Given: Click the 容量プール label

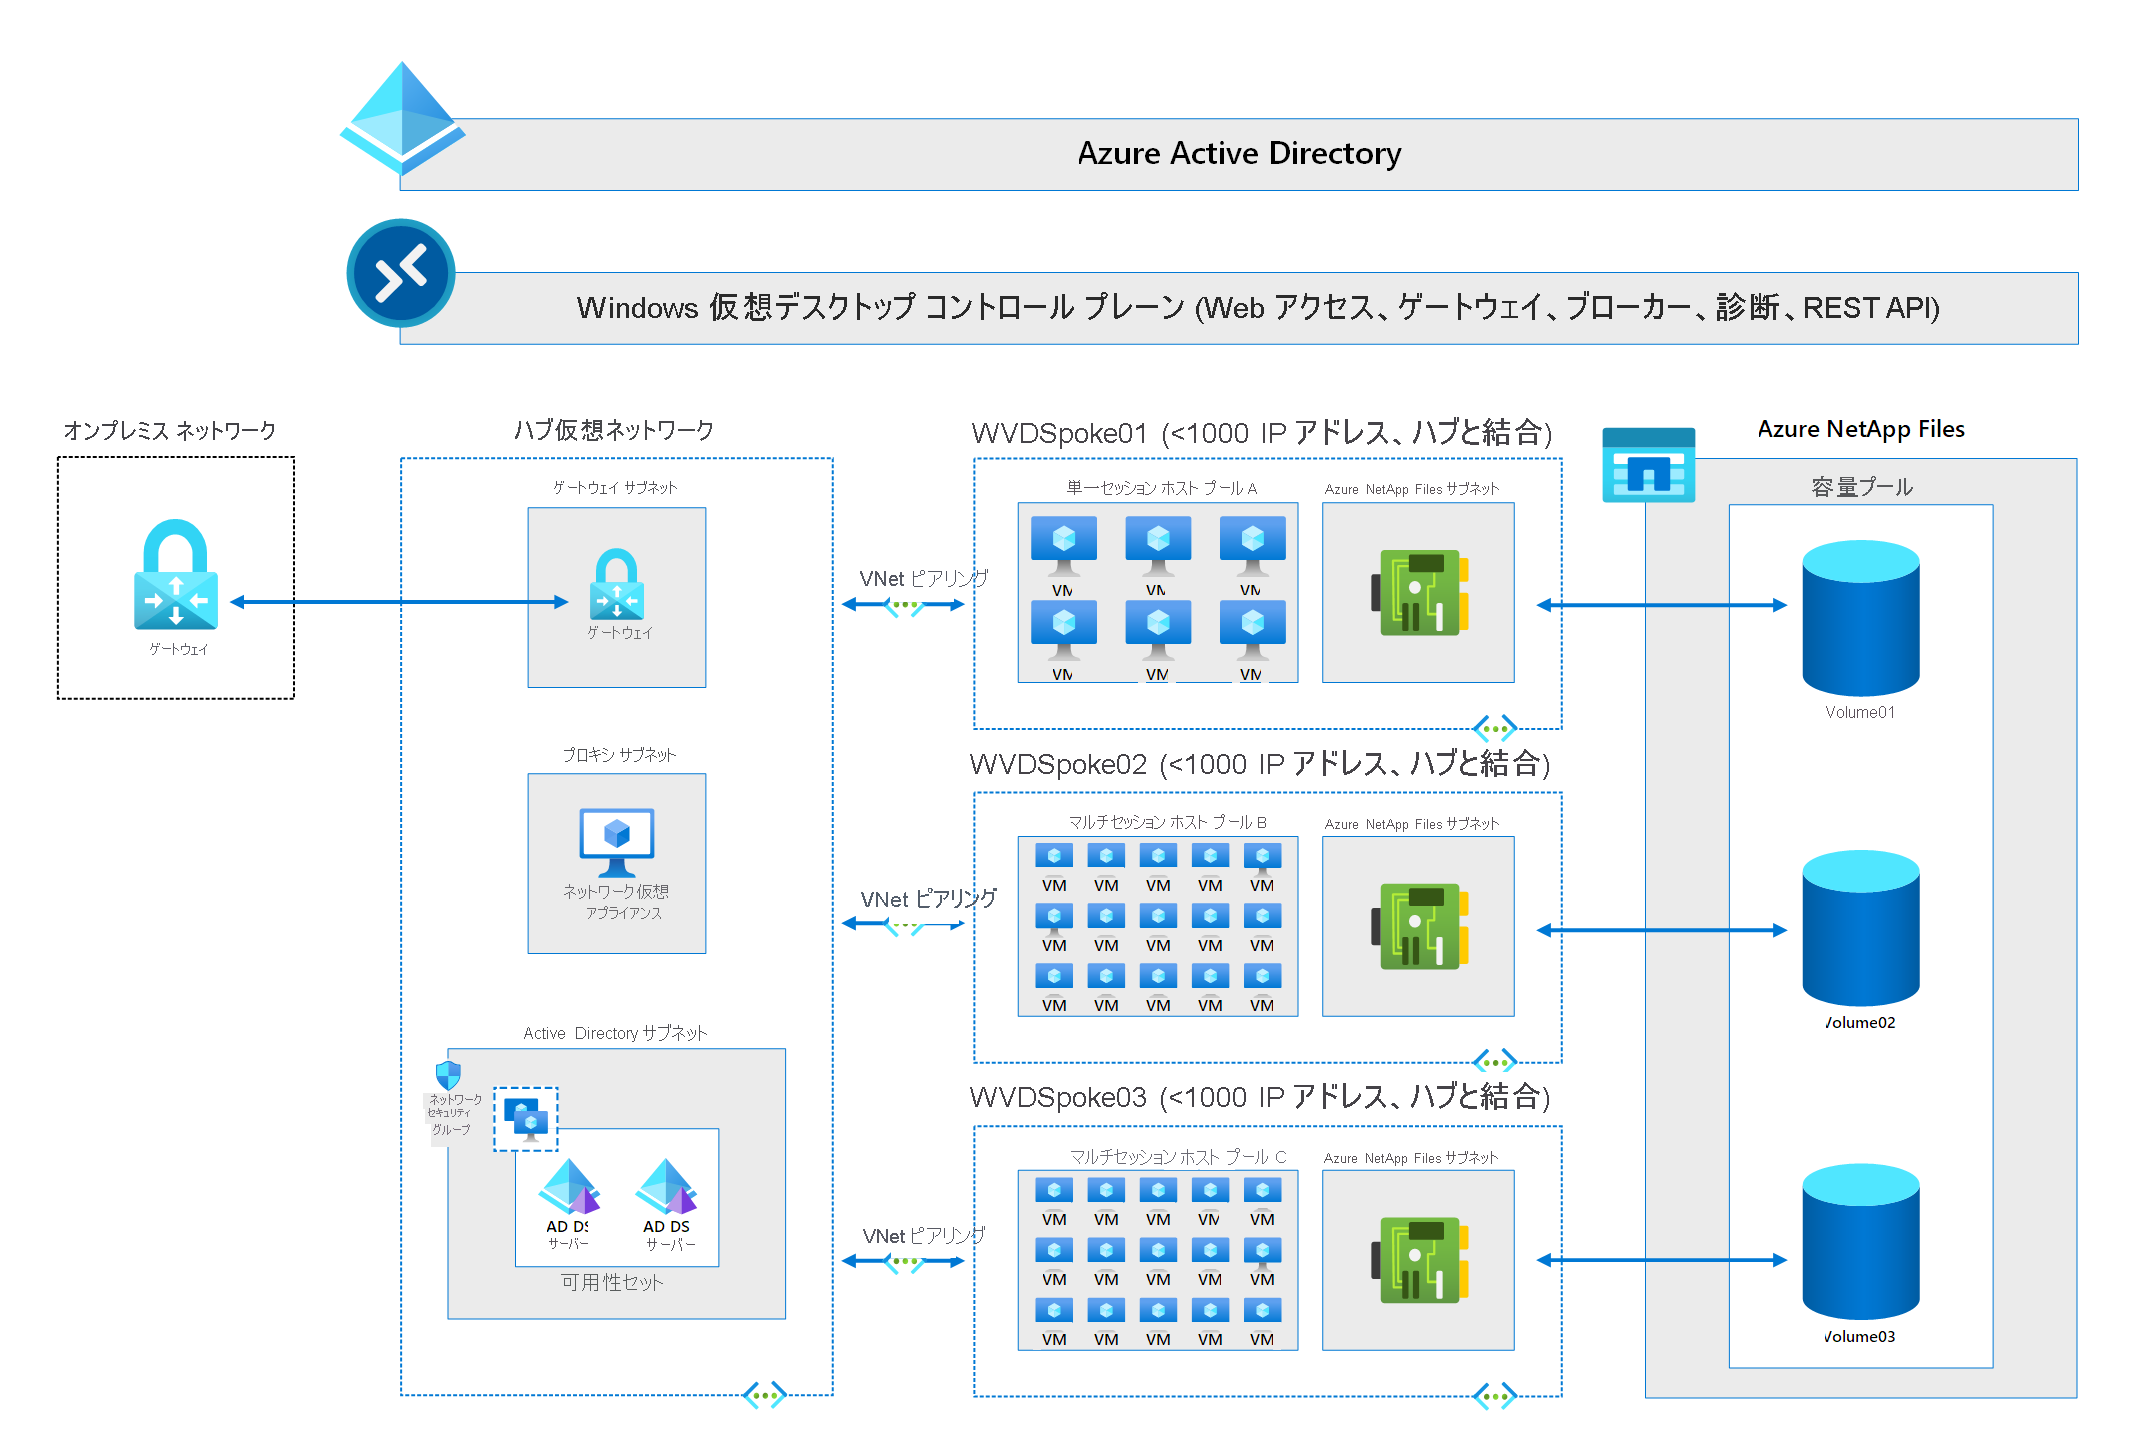Looking at the screenshot, I should tap(1862, 487).
